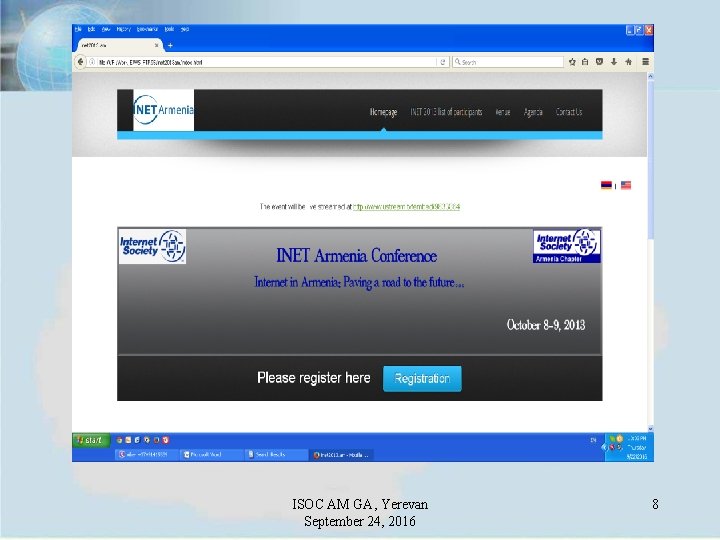720x540 pixels.
Task: Open the ustream live stream link
Action: tap(406, 207)
